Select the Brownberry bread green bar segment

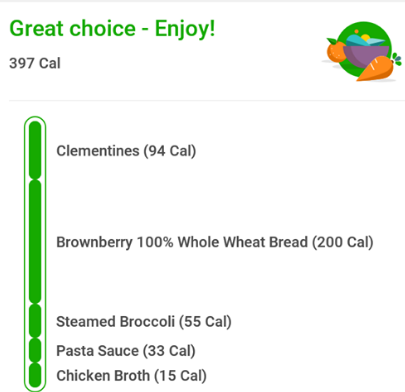35,242
